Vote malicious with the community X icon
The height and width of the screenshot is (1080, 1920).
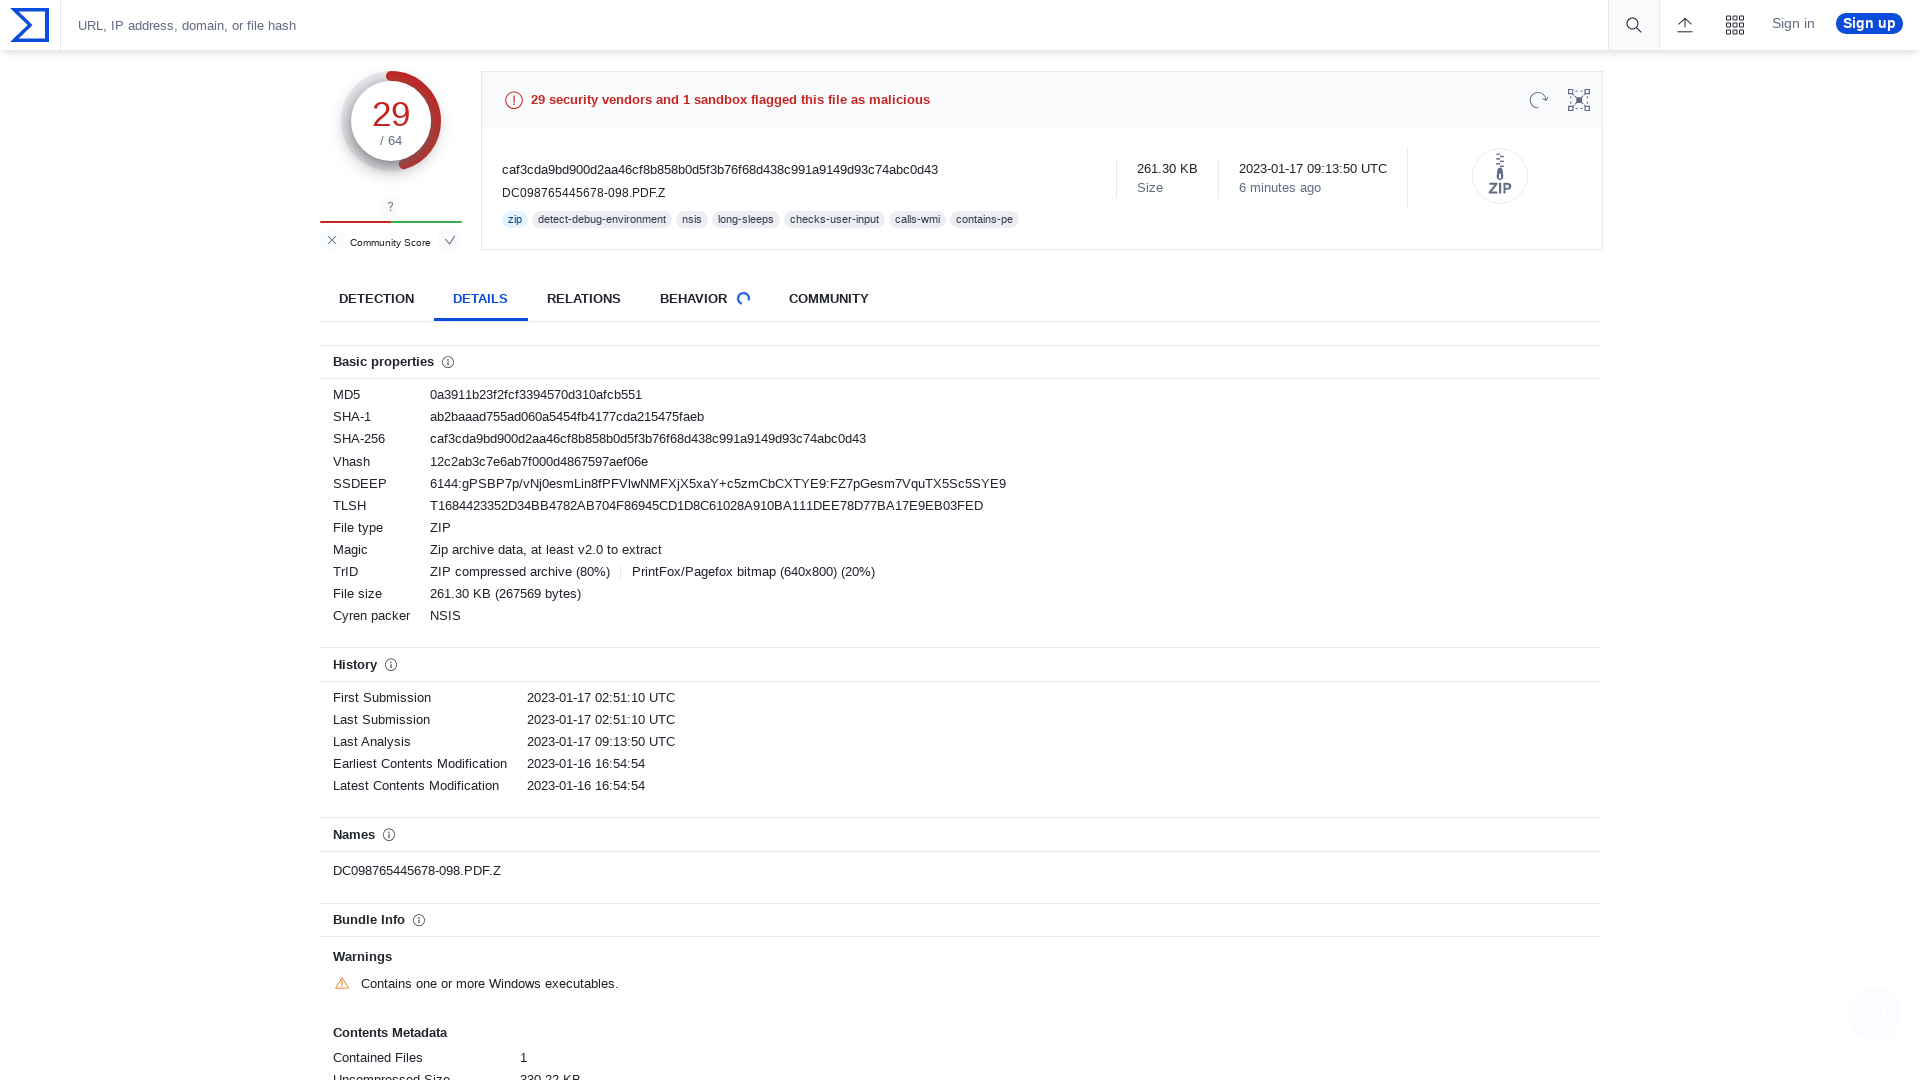(x=332, y=240)
